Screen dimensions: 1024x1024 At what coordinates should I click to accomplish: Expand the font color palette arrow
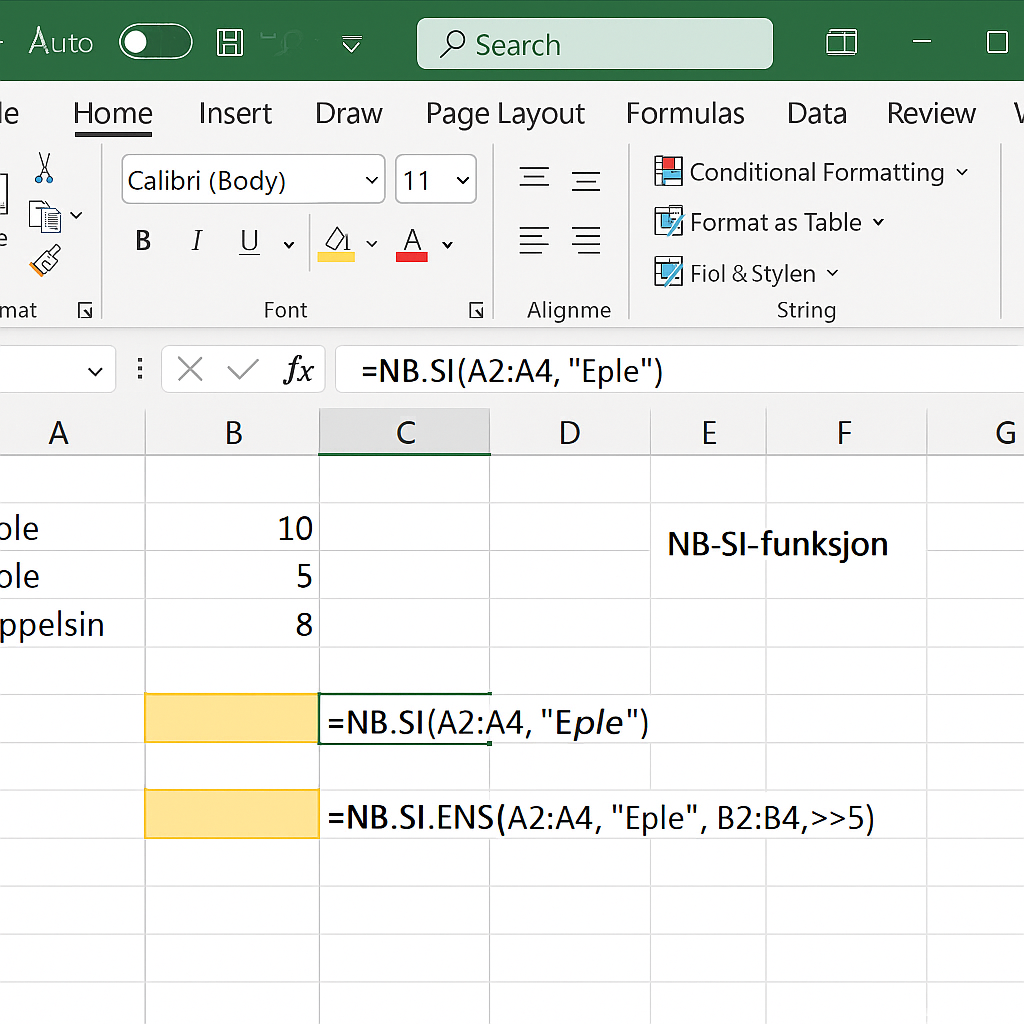[447, 245]
